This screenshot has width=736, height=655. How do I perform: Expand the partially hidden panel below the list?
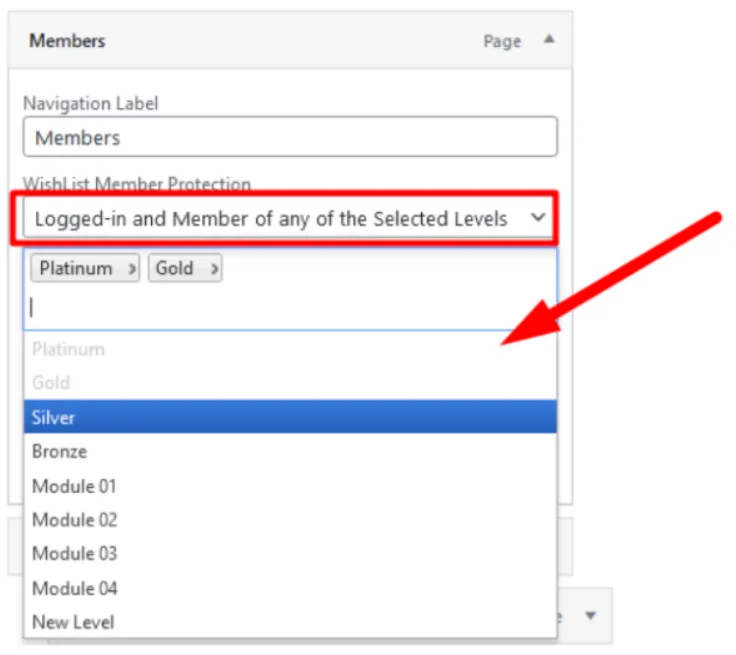589,614
